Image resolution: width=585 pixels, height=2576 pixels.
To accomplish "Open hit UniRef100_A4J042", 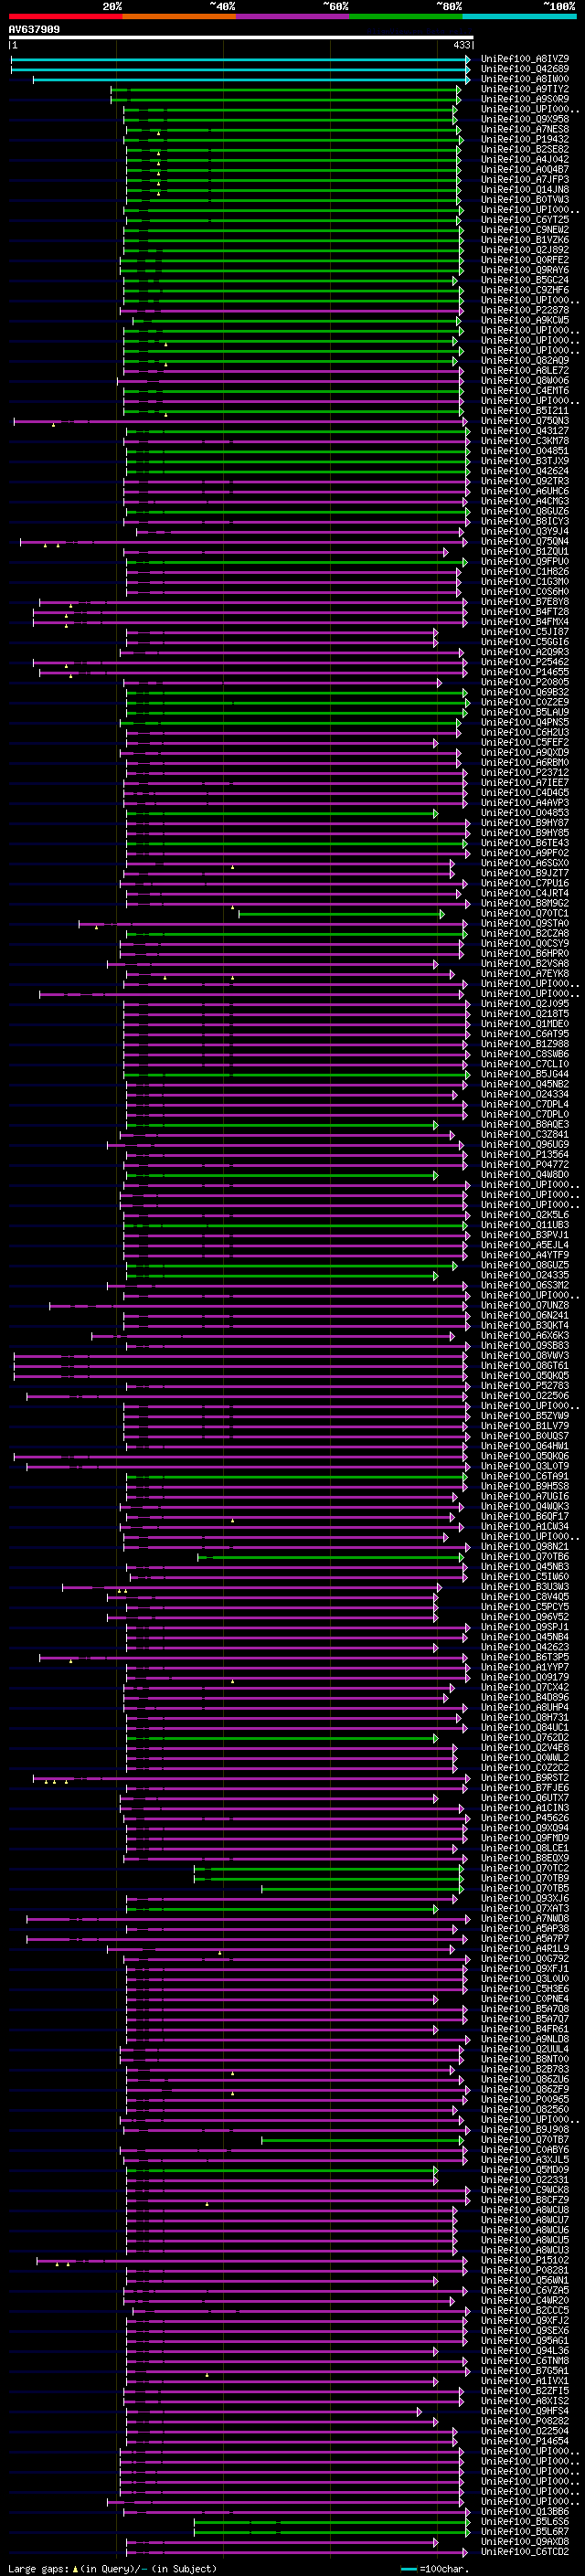I will [525, 159].
